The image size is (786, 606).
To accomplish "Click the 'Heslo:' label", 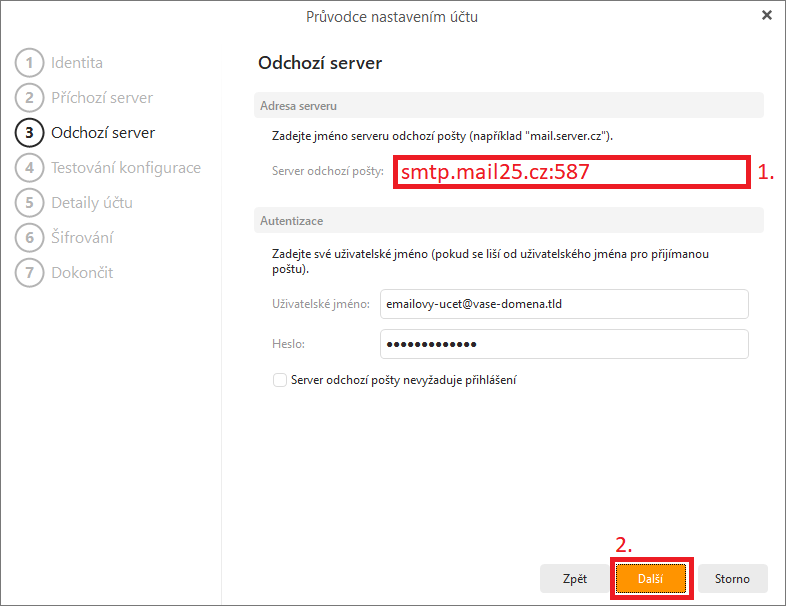I will [288, 344].
